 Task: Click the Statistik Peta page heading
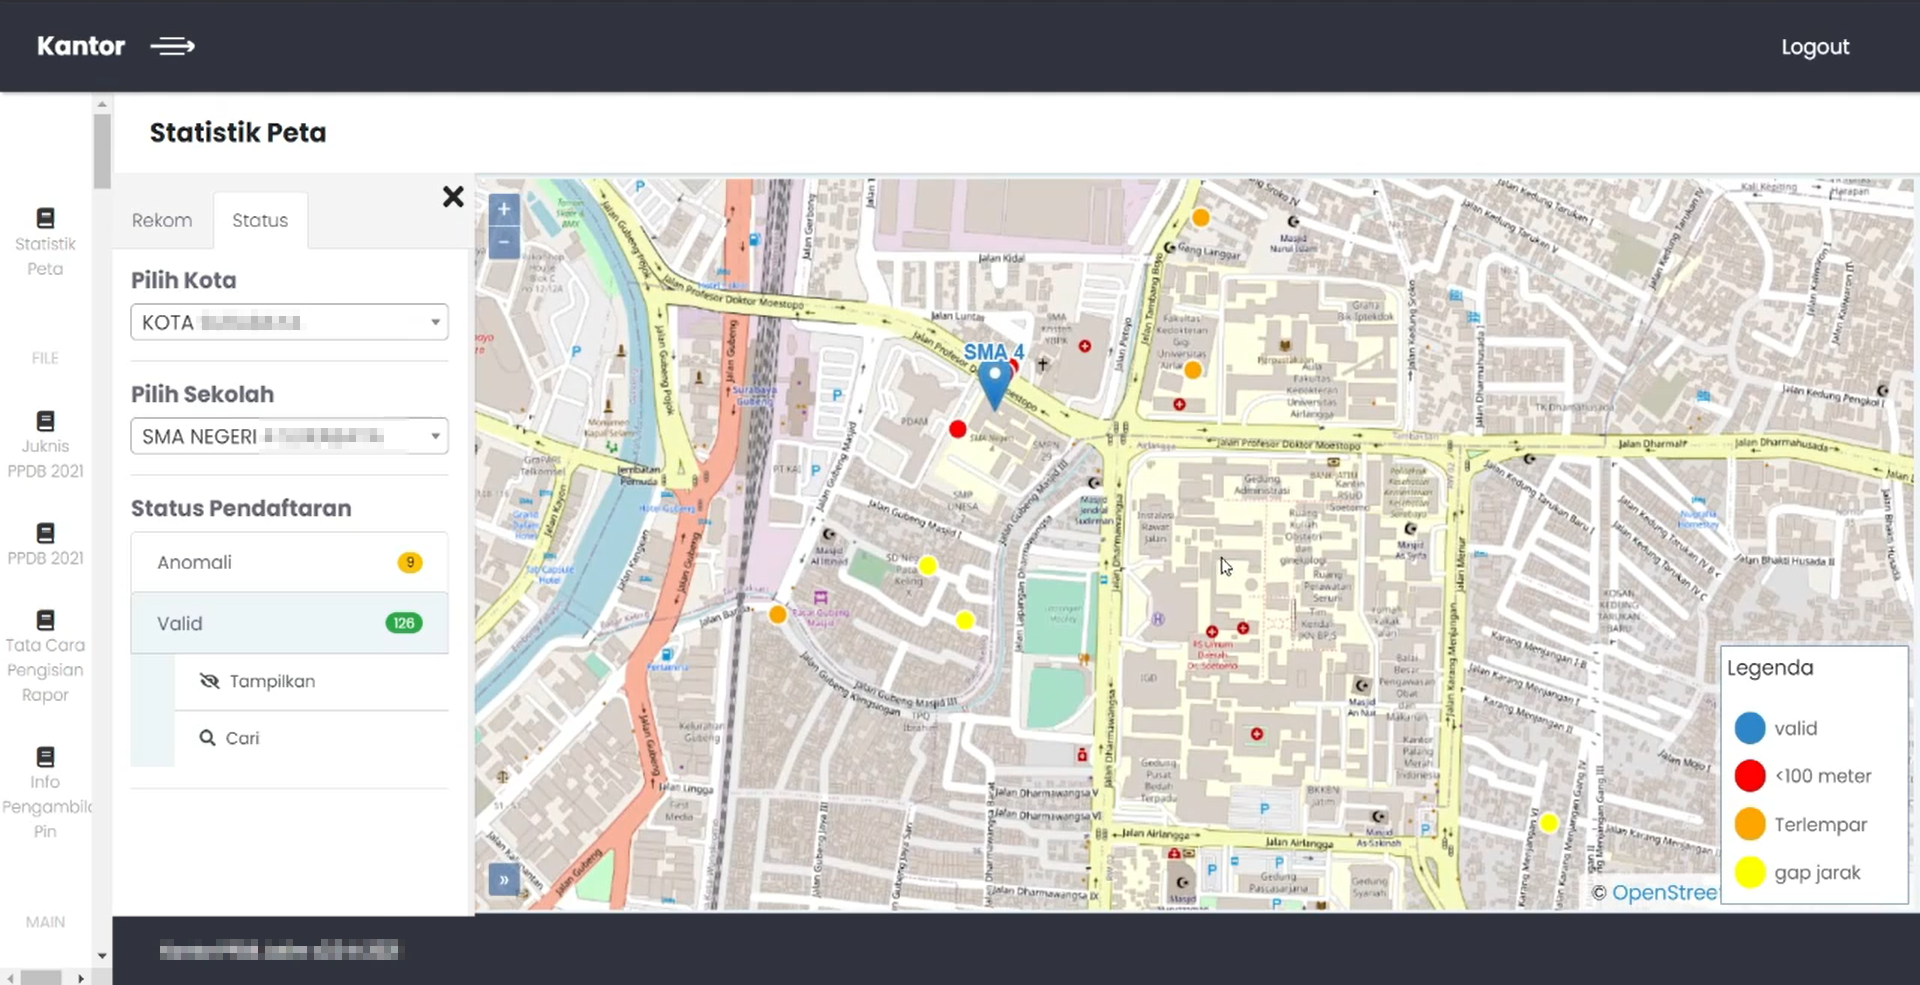(x=238, y=133)
